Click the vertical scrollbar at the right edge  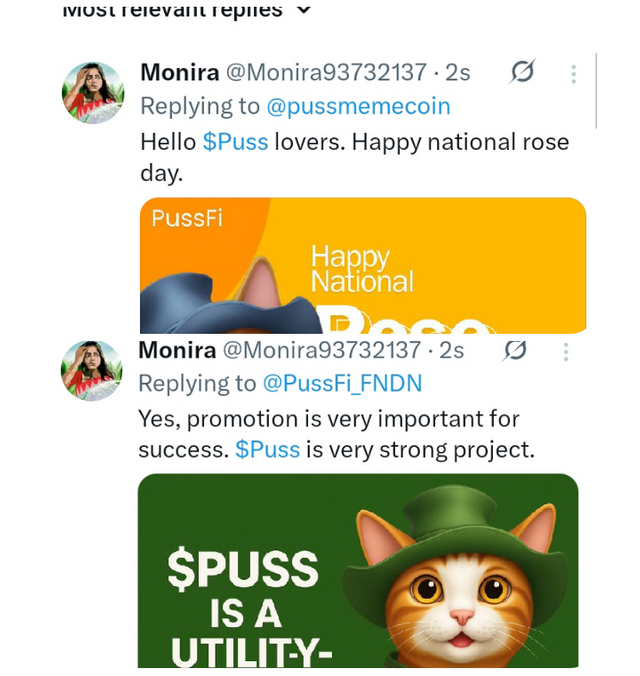(x=597, y=90)
